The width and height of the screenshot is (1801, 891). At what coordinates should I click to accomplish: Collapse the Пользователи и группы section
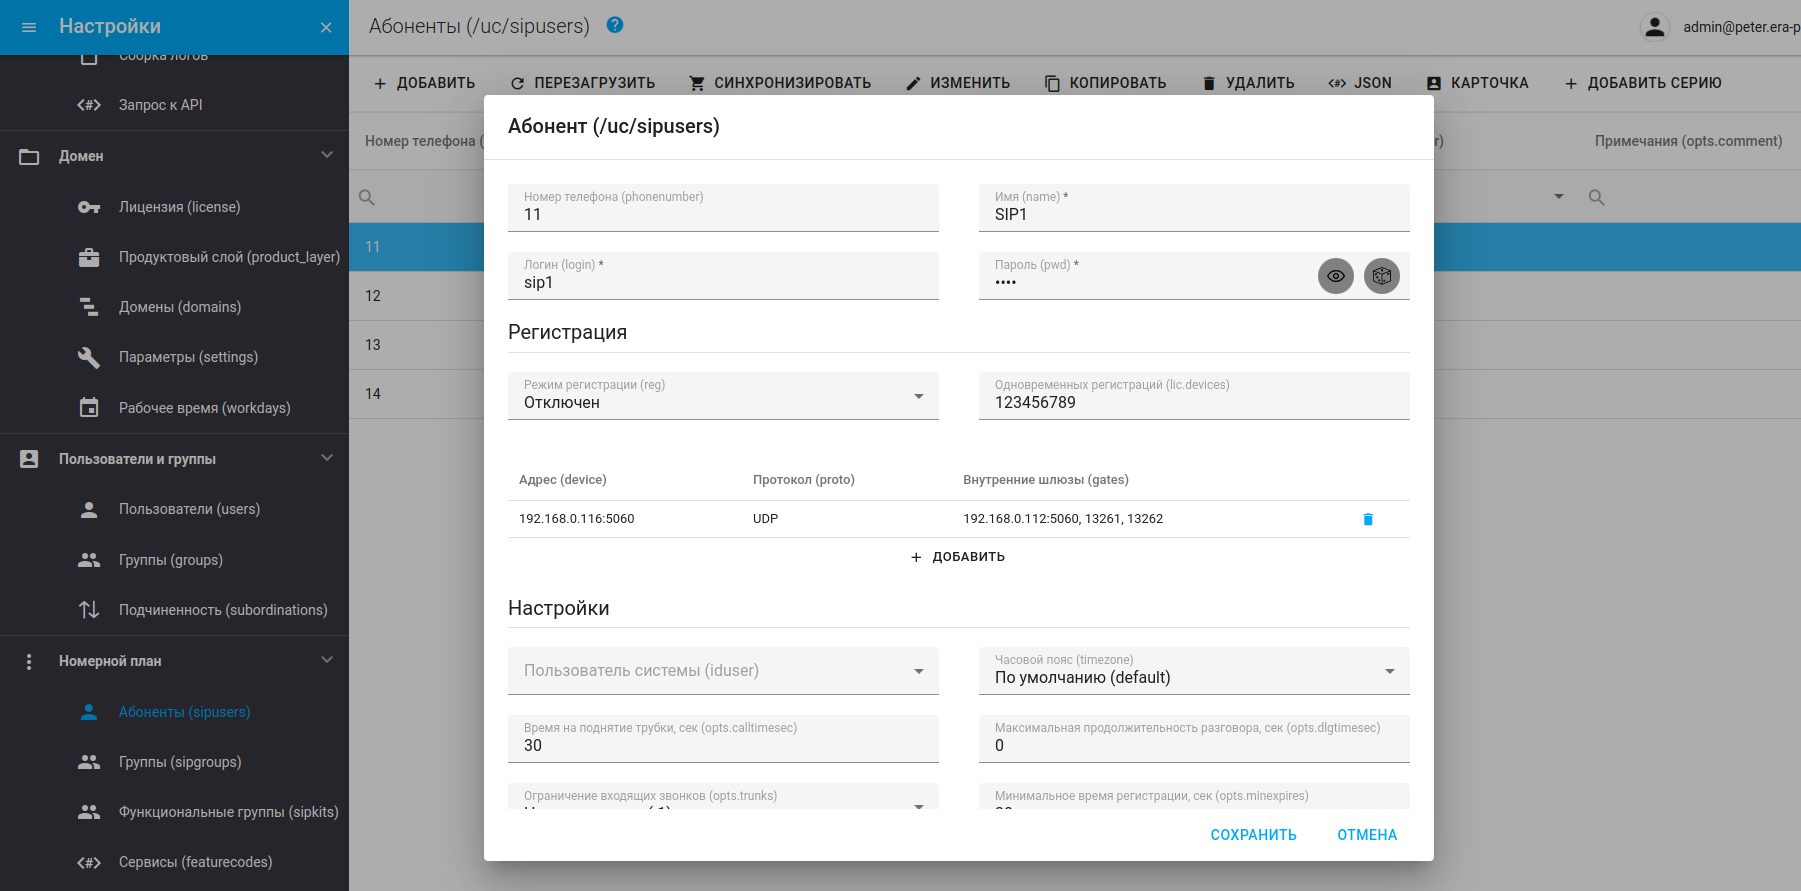(x=326, y=458)
